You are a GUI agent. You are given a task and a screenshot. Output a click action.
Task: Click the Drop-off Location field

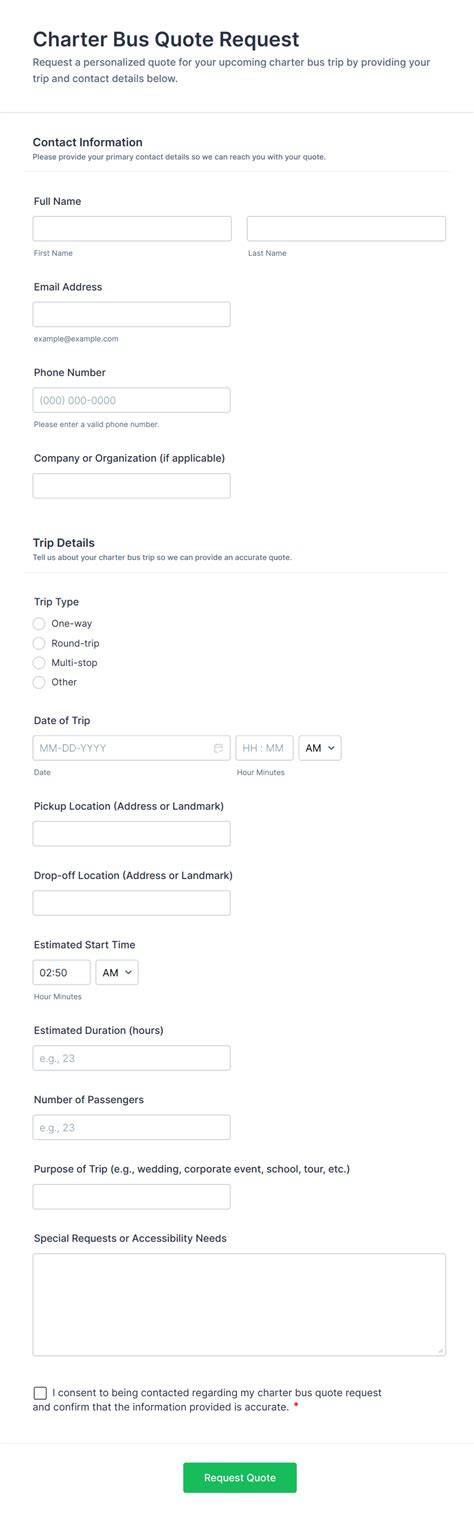tap(132, 903)
